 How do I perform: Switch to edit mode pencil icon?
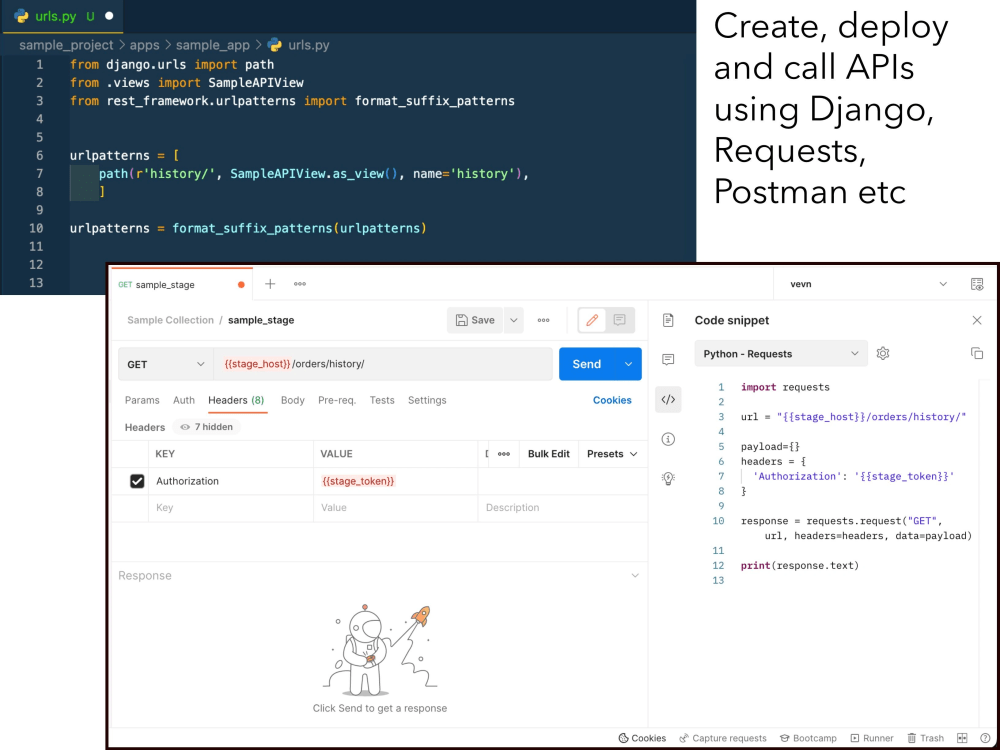tap(592, 320)
